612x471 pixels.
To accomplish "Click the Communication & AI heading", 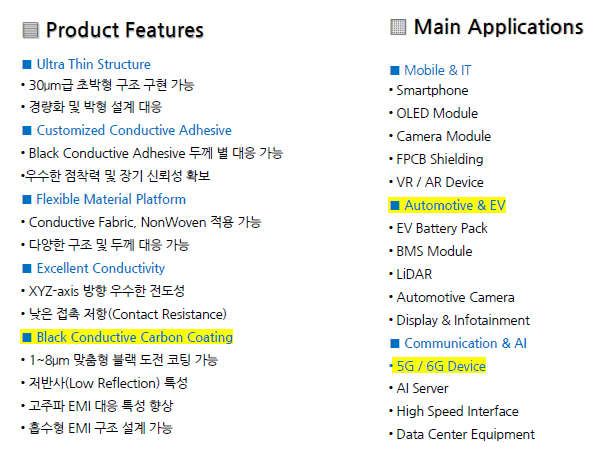I will tap(466, 343).
